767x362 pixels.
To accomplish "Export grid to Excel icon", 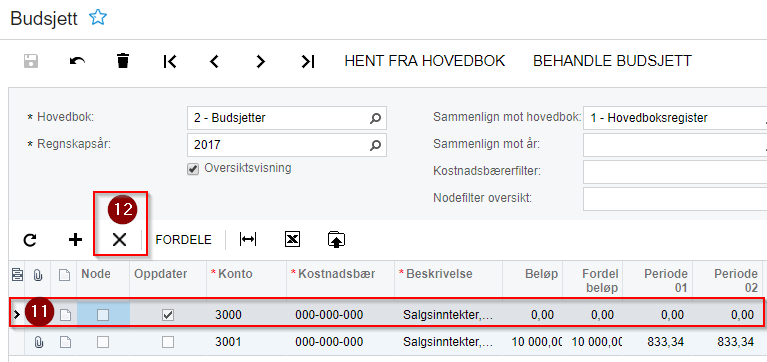I will pos(293,239).
